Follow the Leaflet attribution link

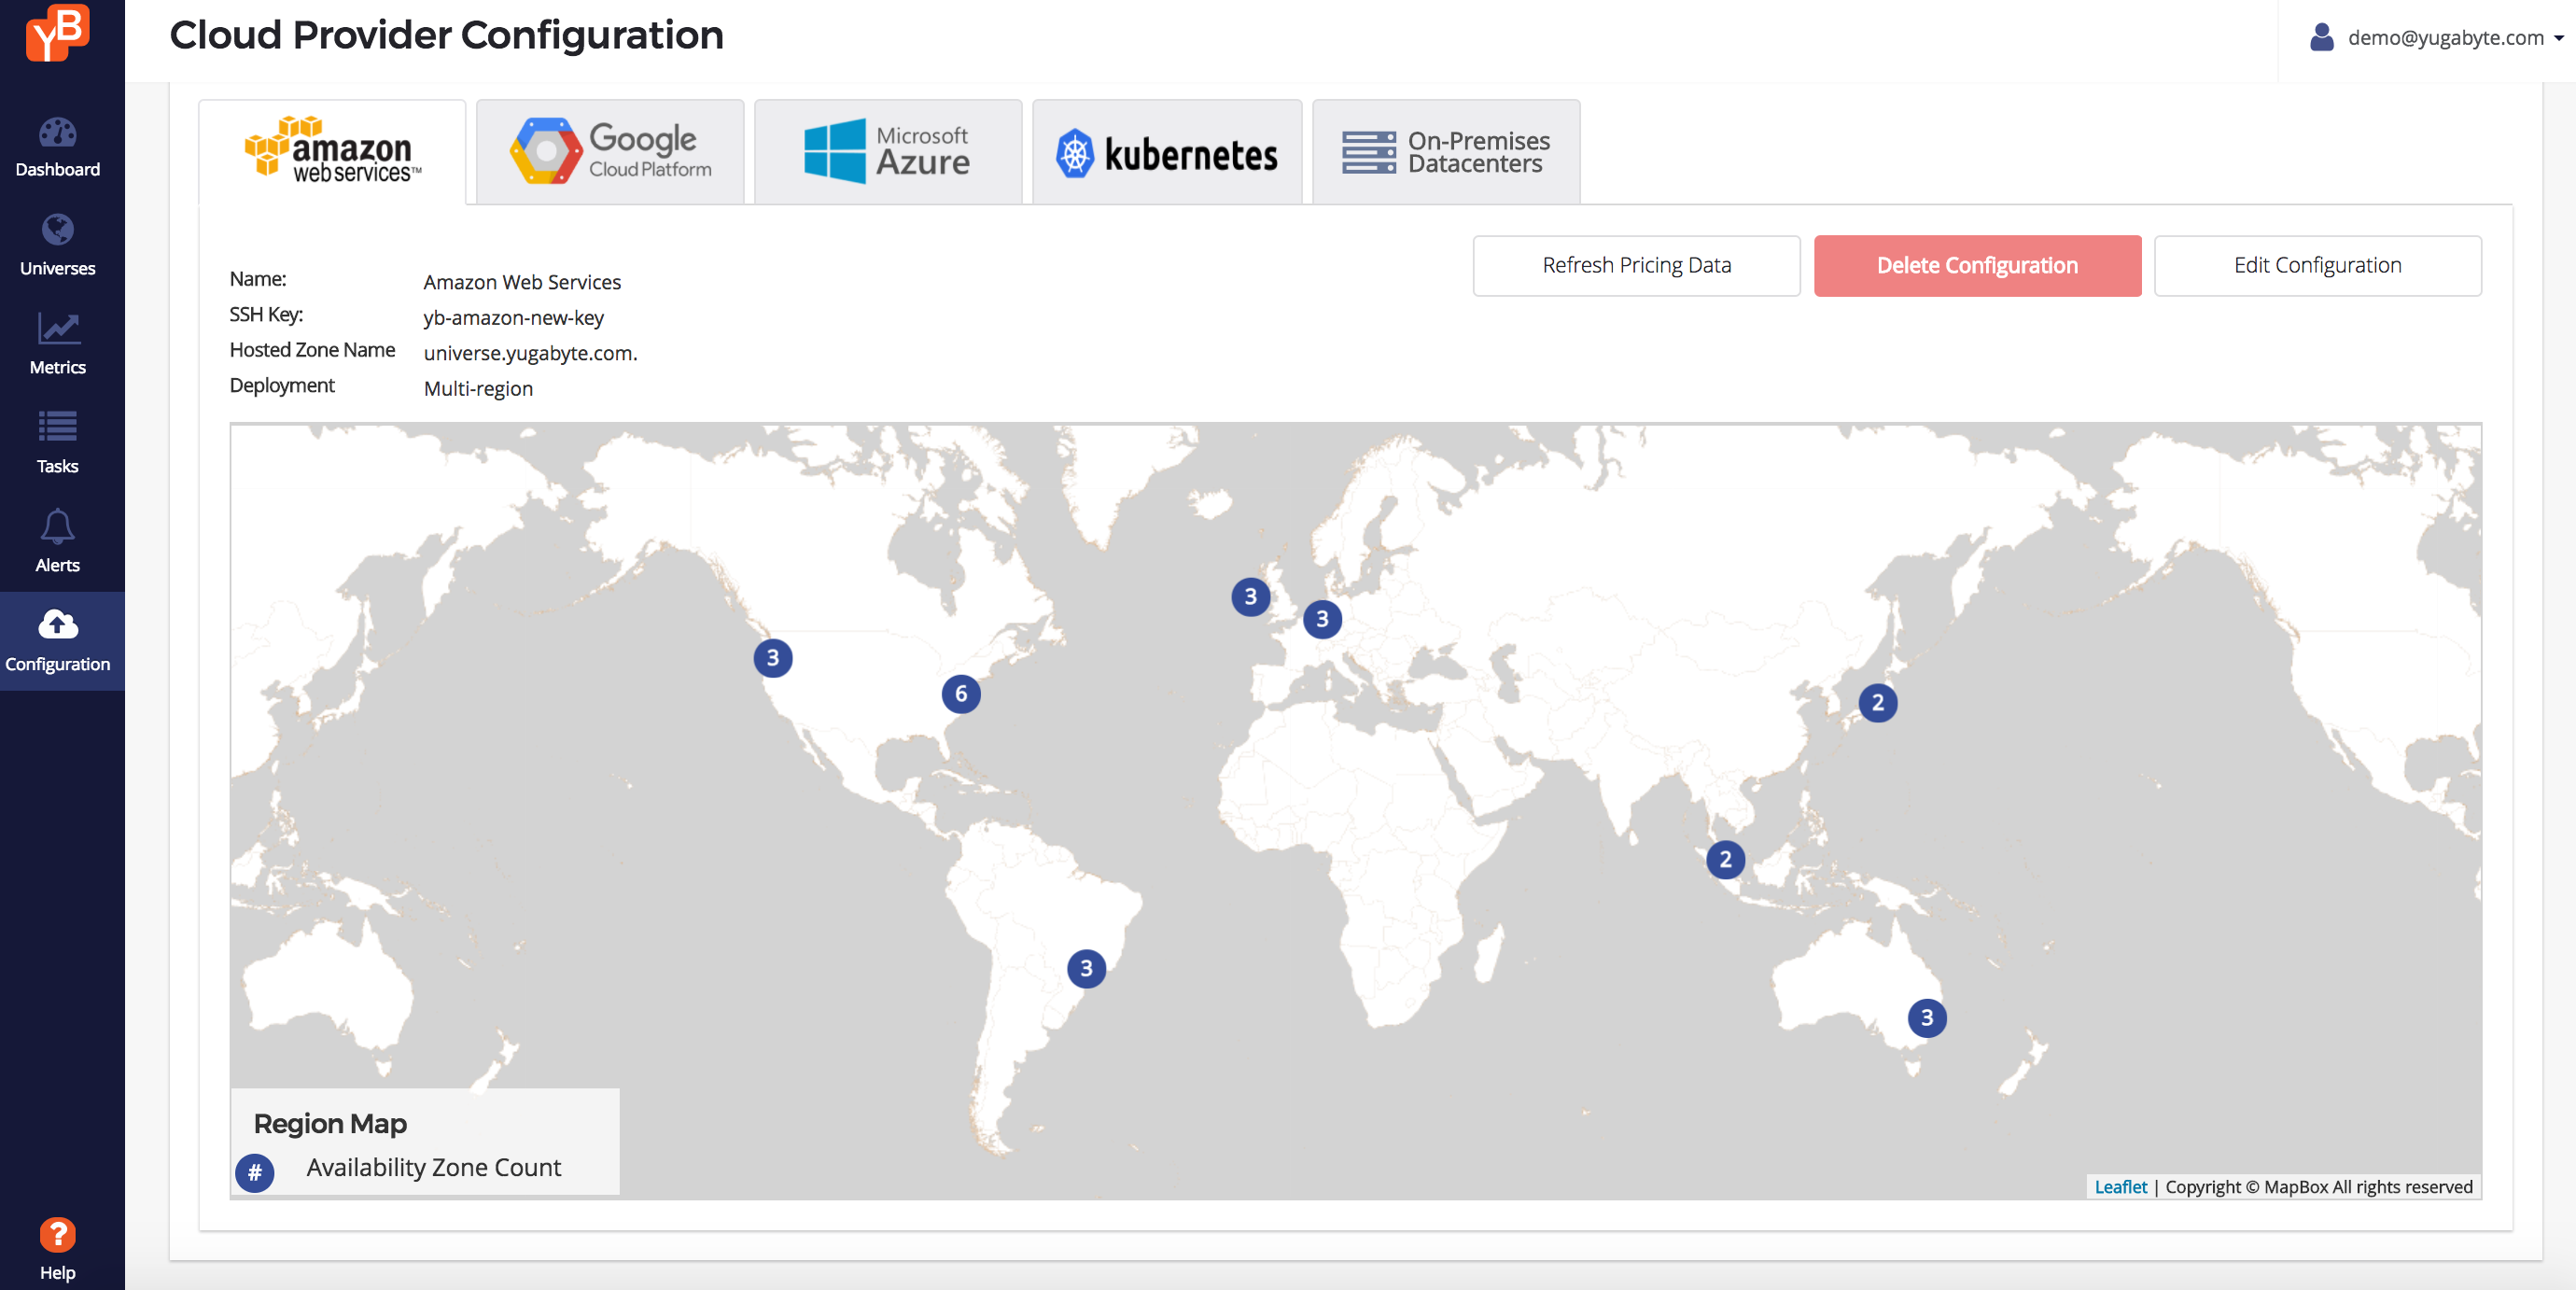tap(2119, 1186)
